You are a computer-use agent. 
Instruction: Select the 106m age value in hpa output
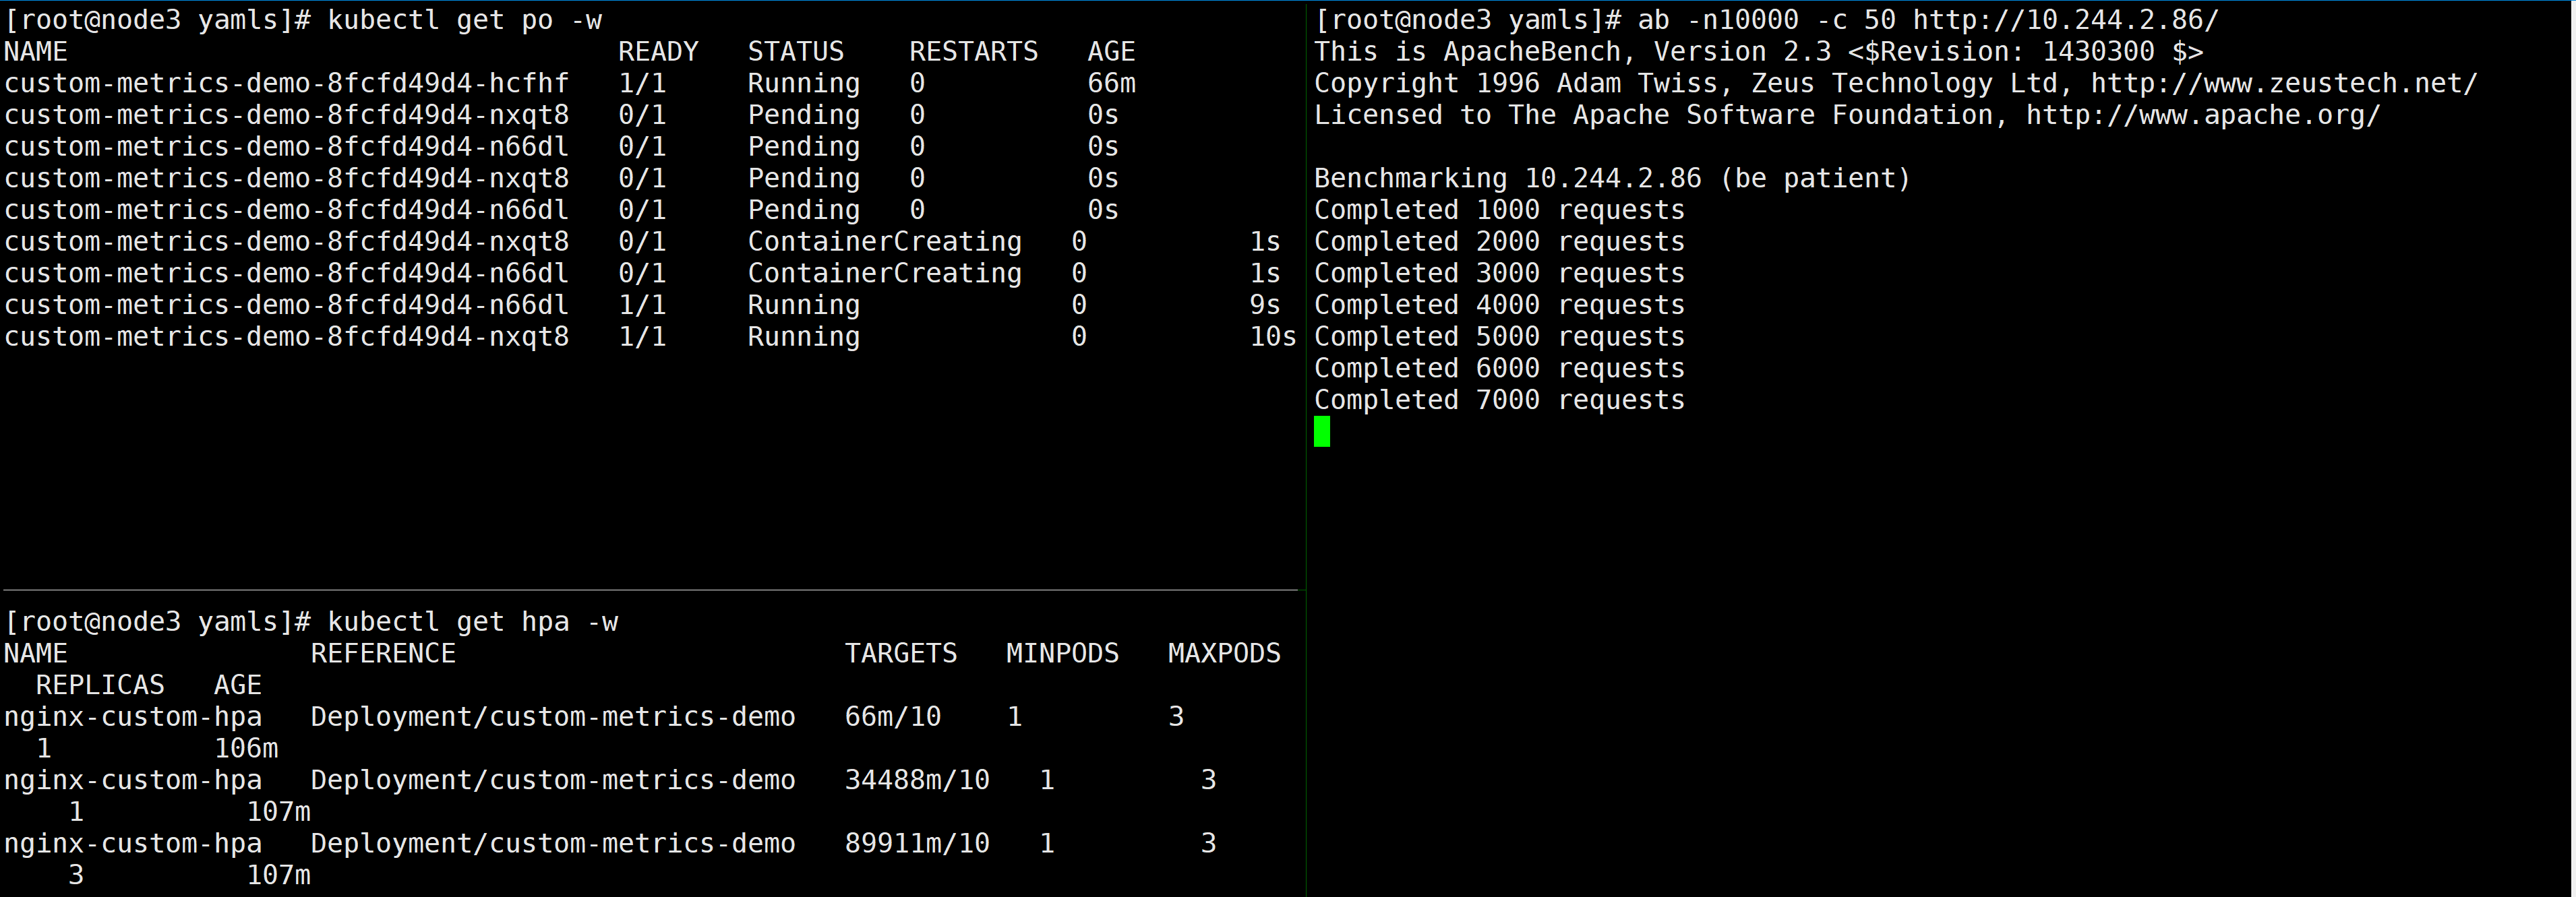pos(246,748)
